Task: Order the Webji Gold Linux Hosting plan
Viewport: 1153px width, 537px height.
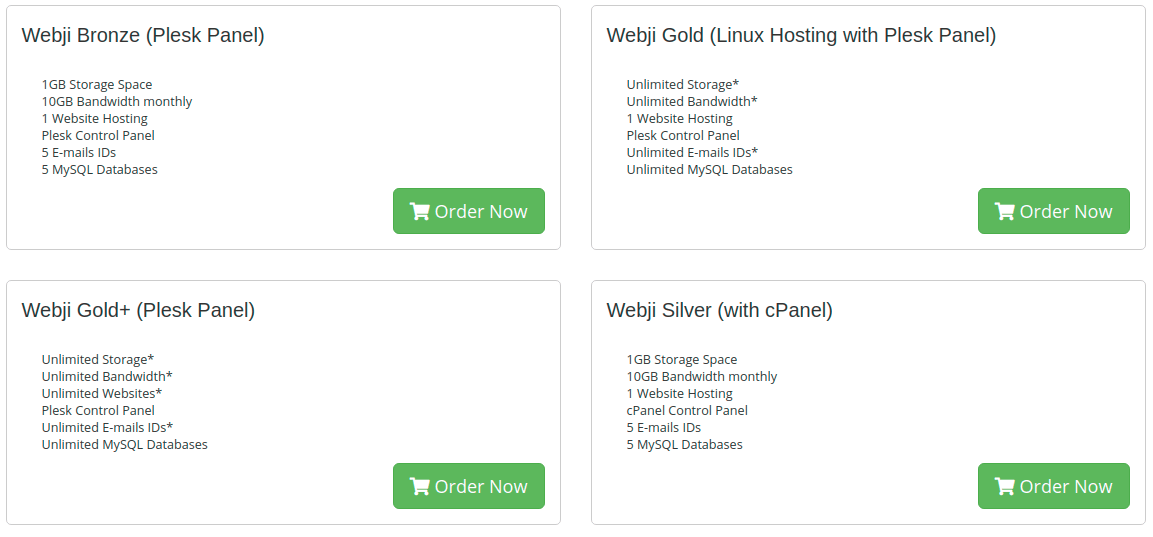Action: (x=1054, y=211)
